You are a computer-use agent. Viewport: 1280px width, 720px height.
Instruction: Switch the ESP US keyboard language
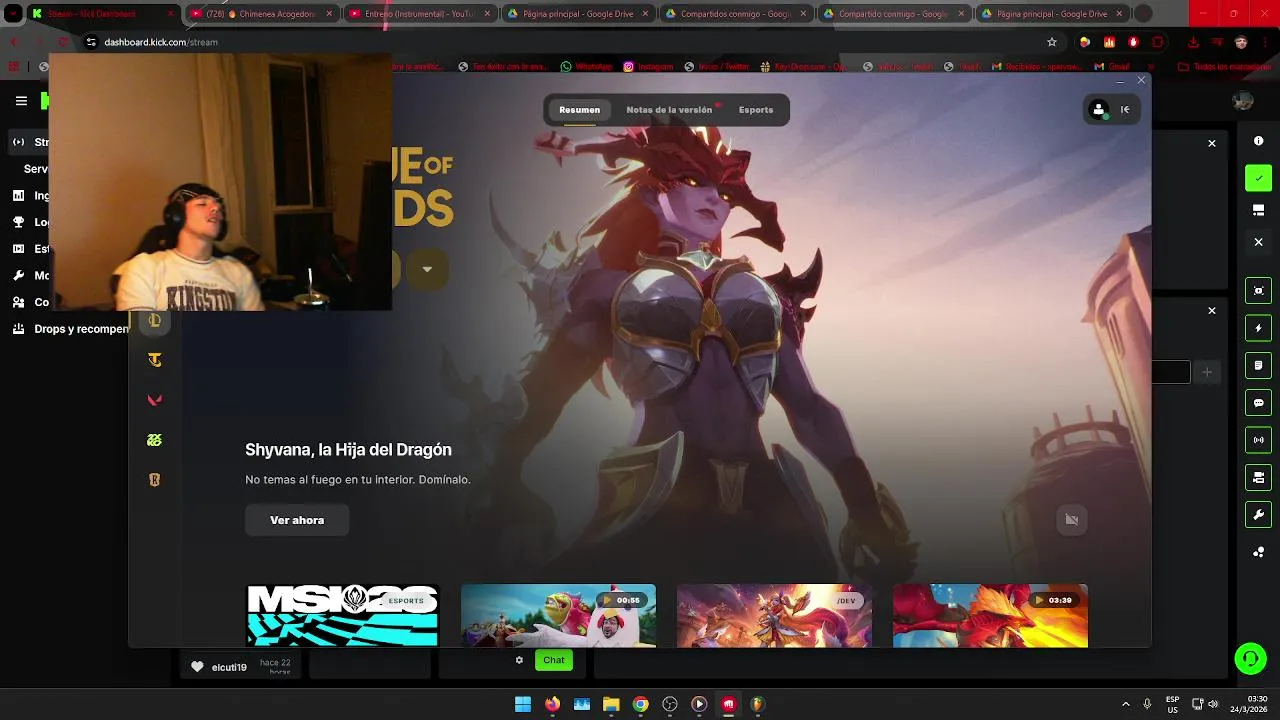(x=1172, y=704)
